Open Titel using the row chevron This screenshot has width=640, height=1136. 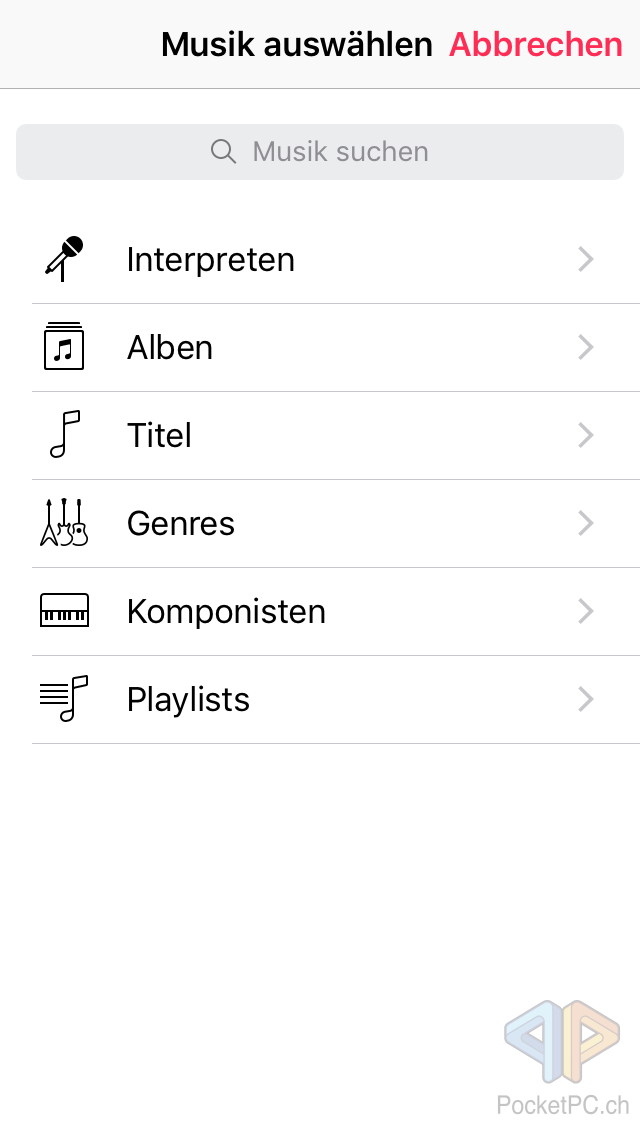tap(586, 436)
